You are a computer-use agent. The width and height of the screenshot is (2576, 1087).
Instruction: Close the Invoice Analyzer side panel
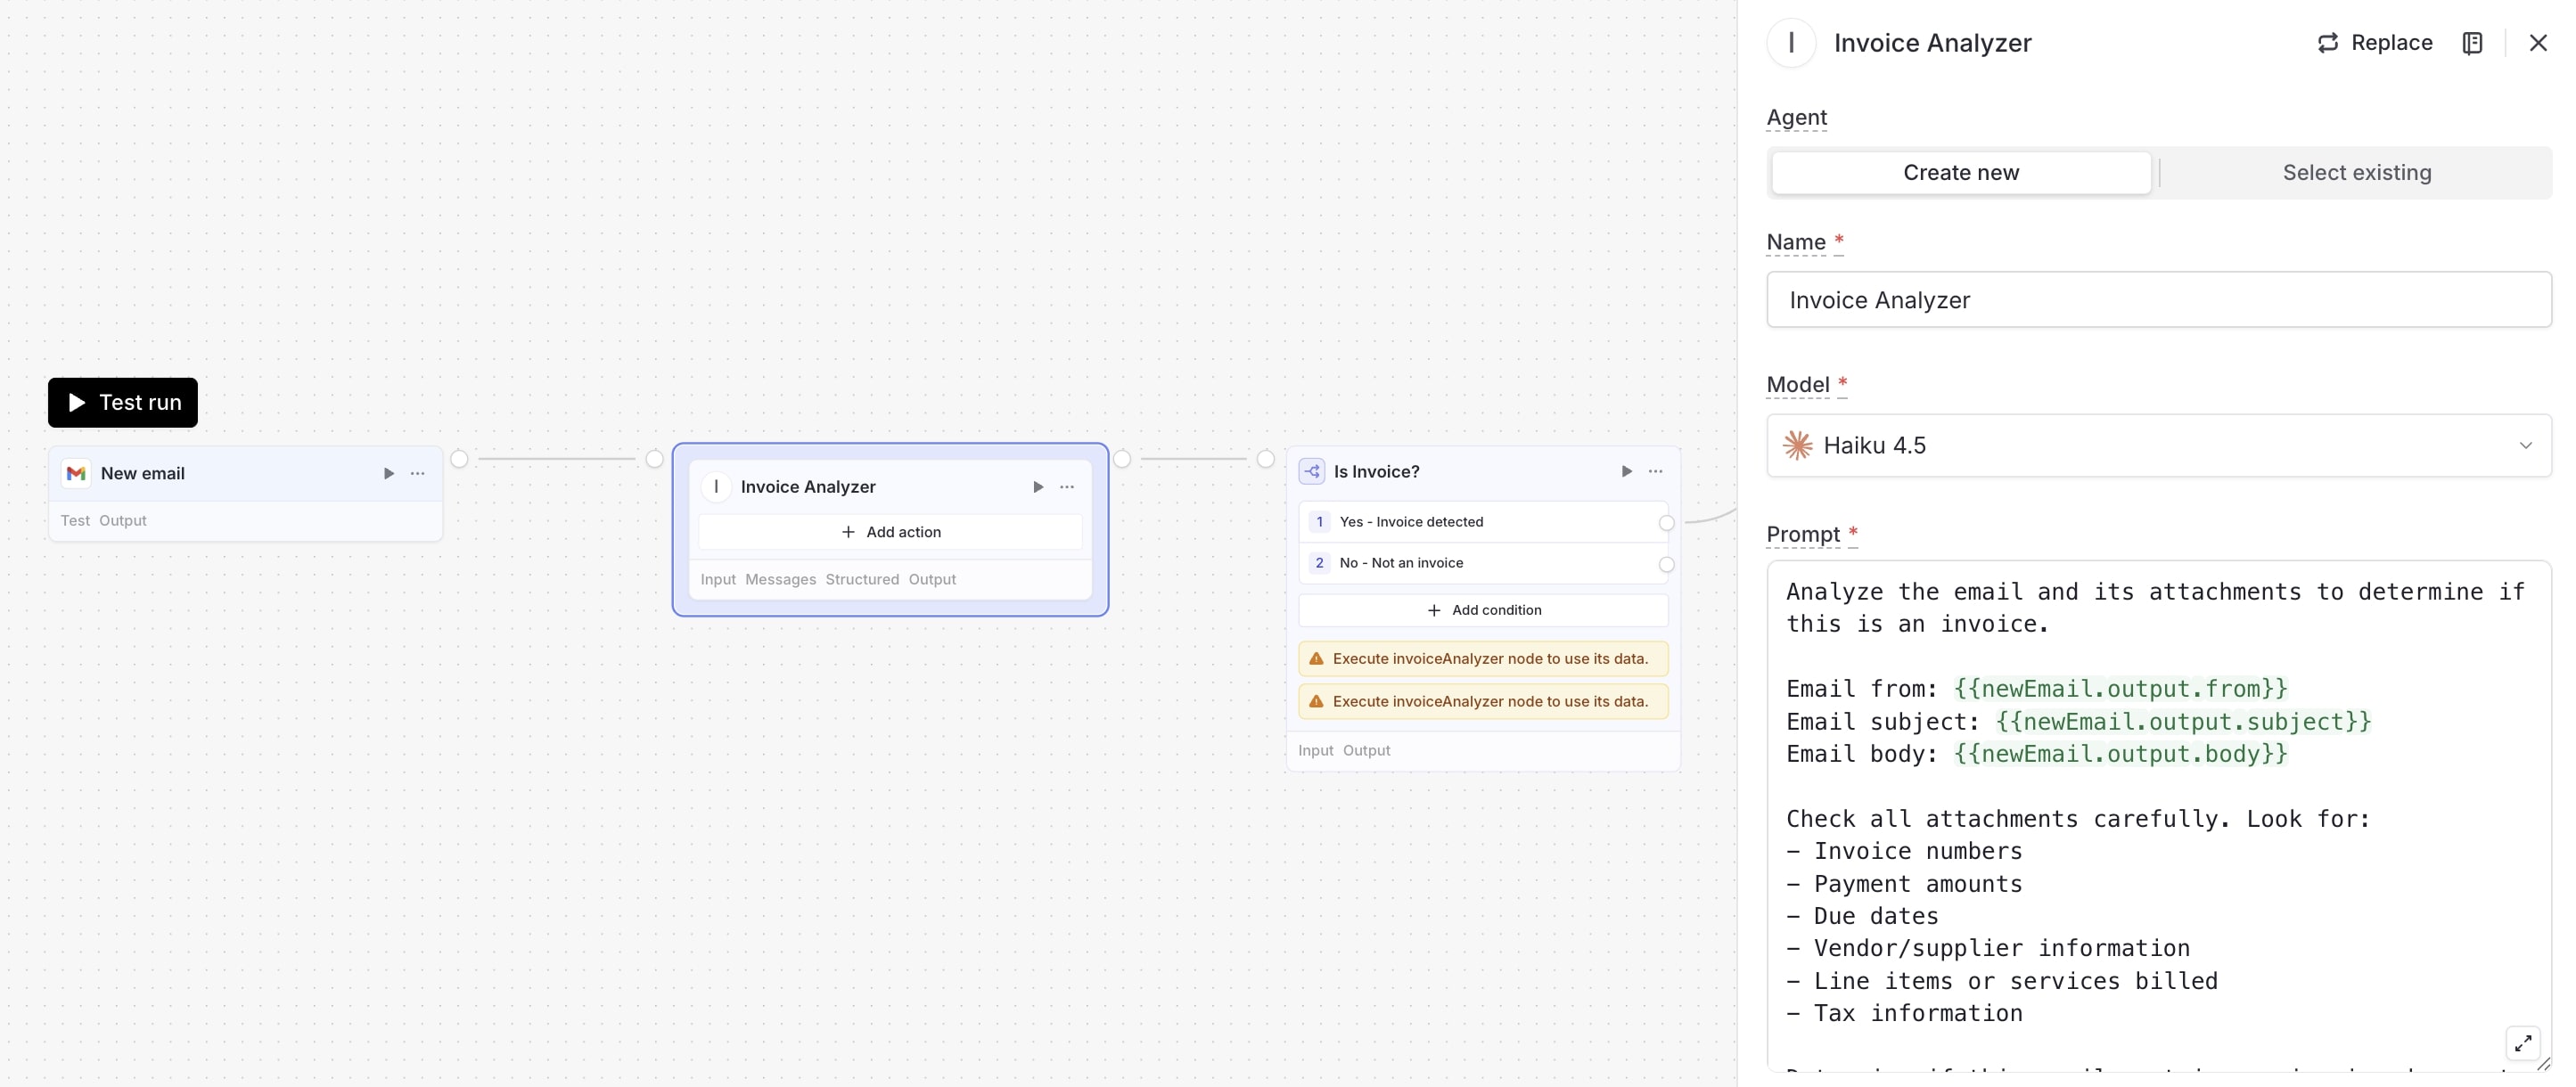pyautogui.click(x=2538, y=43)
